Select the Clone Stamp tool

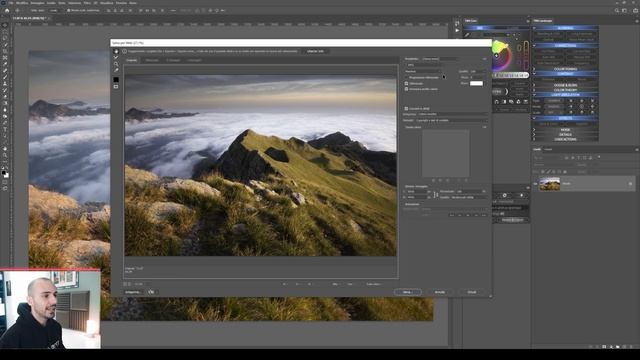5,84
